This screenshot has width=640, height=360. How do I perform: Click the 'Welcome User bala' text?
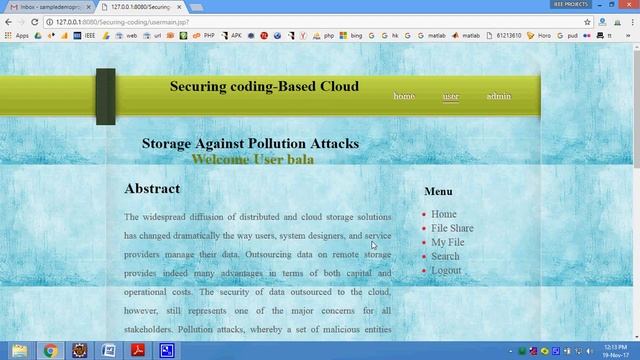(253, 160)
